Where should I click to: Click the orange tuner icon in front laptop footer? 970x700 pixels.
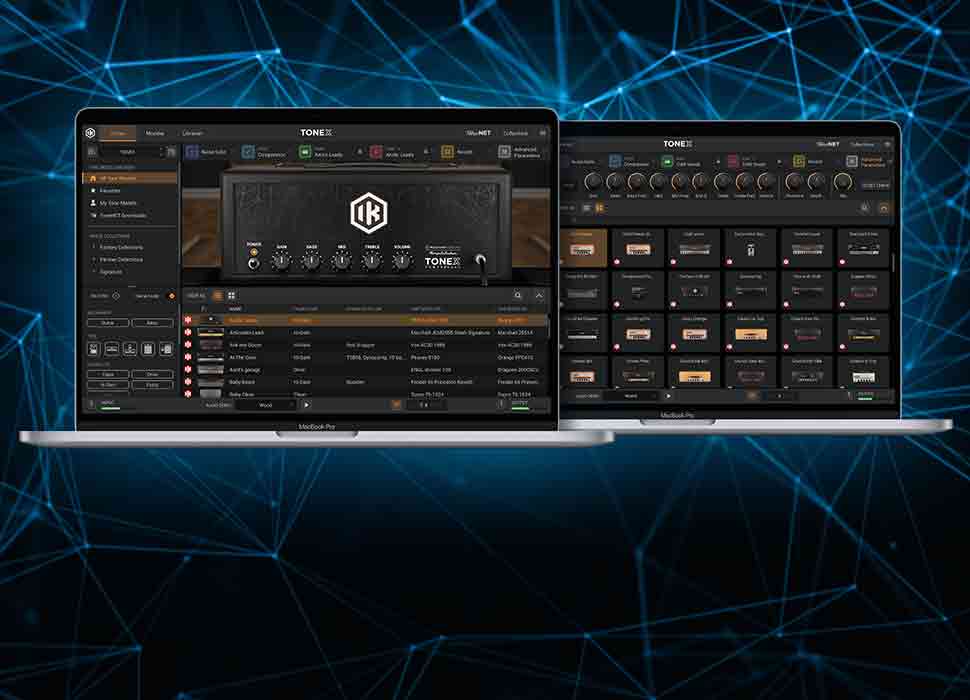point(397,405)
